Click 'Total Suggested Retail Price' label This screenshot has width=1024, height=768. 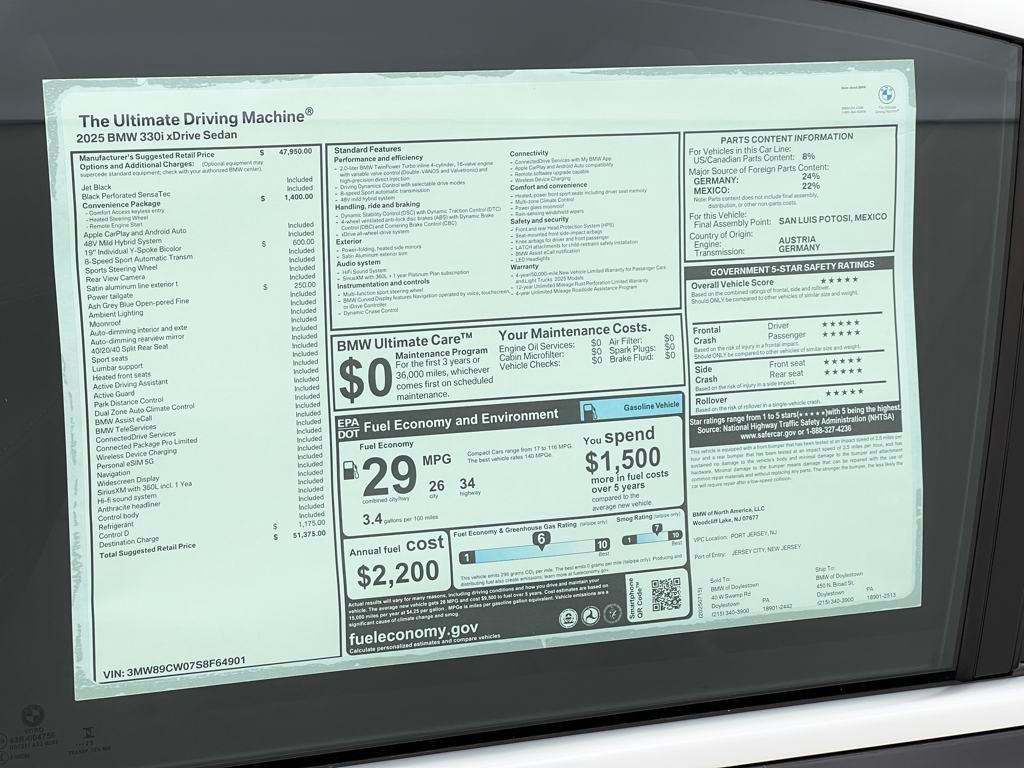click(x=148, y=551)
